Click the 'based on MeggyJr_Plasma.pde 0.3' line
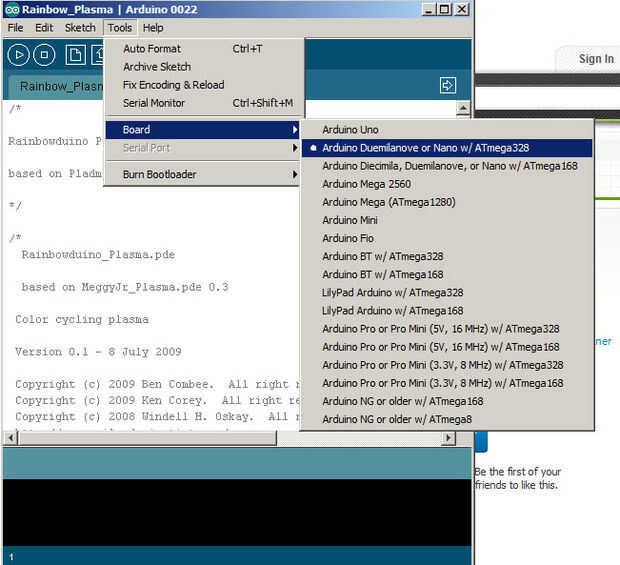 [125, 287]
